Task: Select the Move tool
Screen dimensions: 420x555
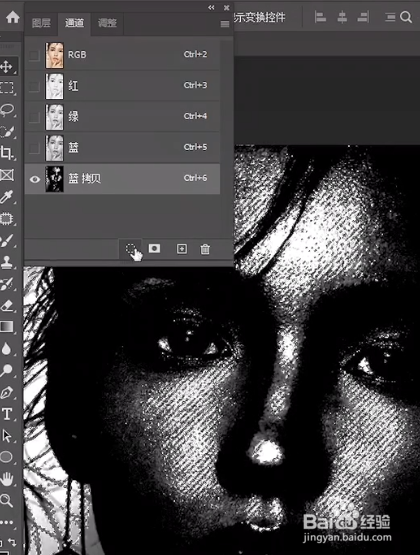Action: coord(6,66)
